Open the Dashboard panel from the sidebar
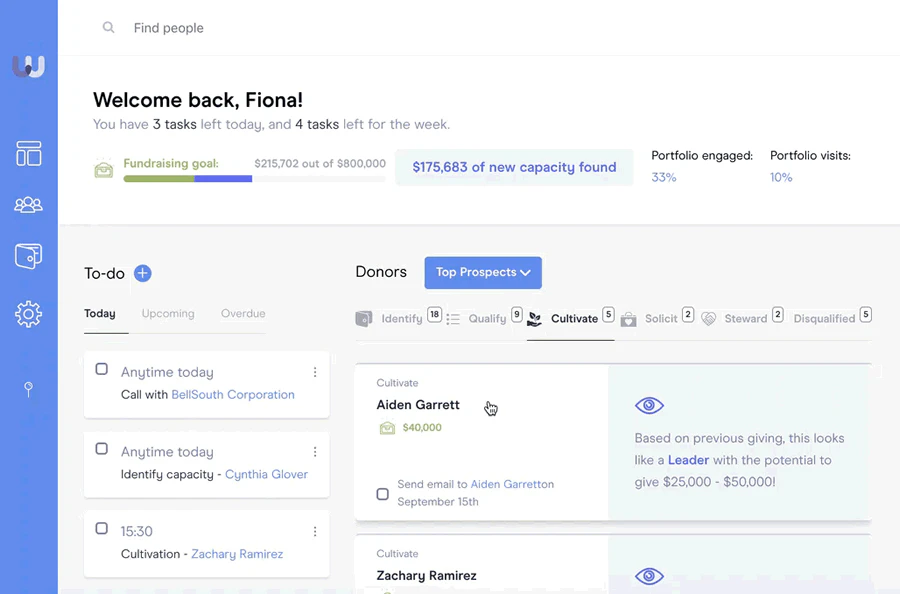Viewport: 900px width, 594px height. point(28,153)
